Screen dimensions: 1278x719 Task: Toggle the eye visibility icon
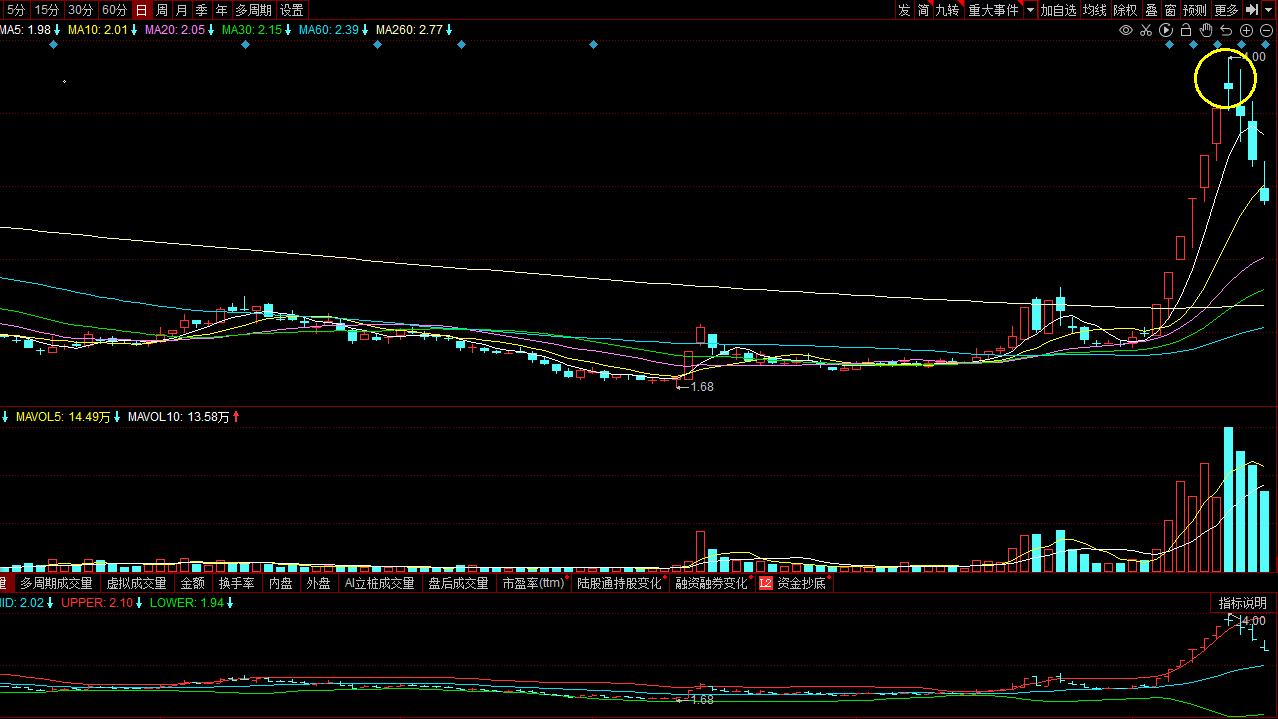pos(1126,30)
